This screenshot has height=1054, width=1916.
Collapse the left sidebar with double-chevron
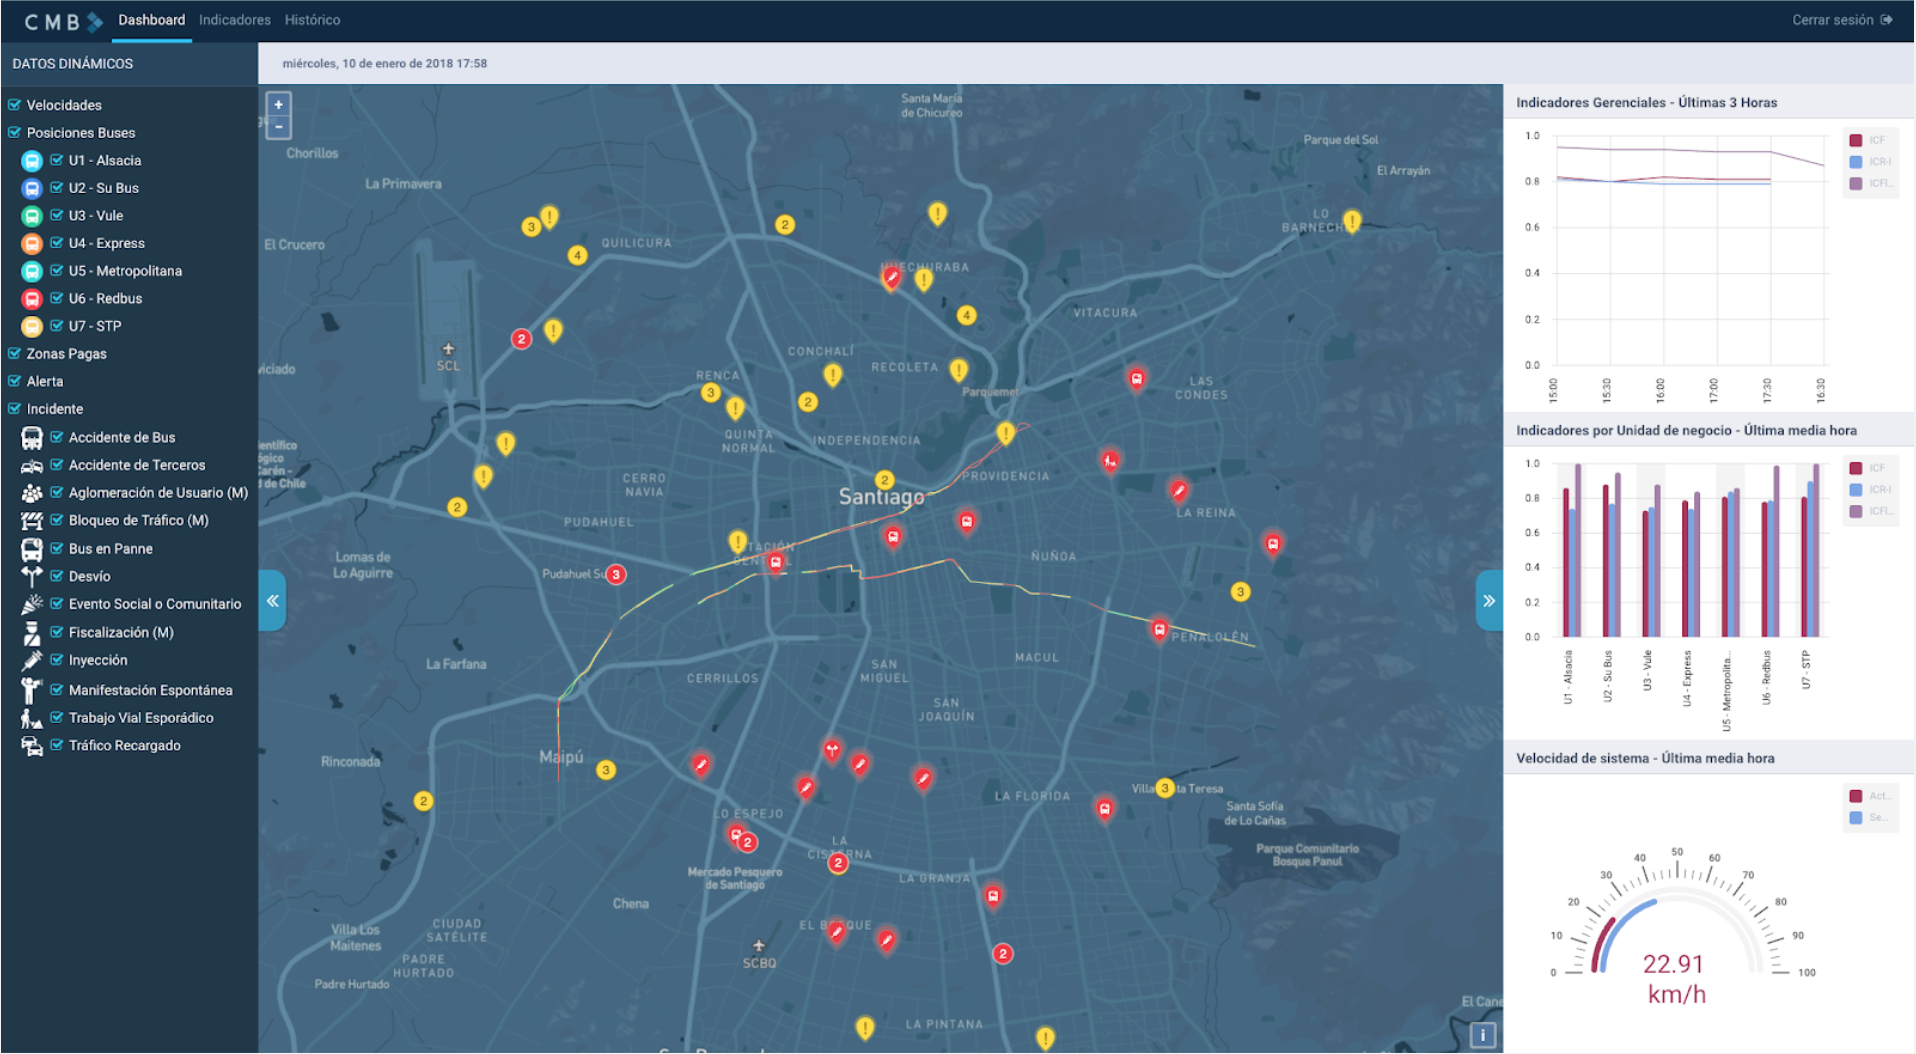click(x=272, y=601)
